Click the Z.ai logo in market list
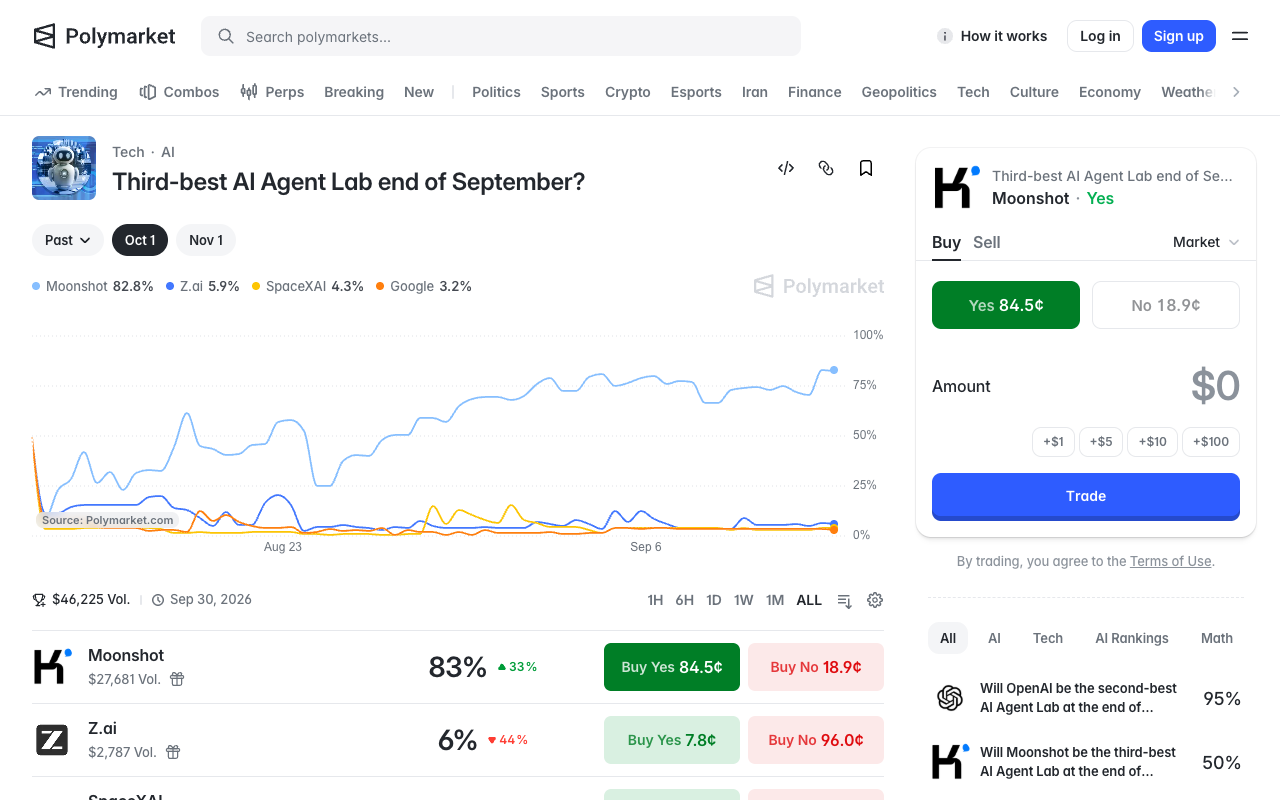Screen dimensions: 1280x800 (x=52, y=740)
